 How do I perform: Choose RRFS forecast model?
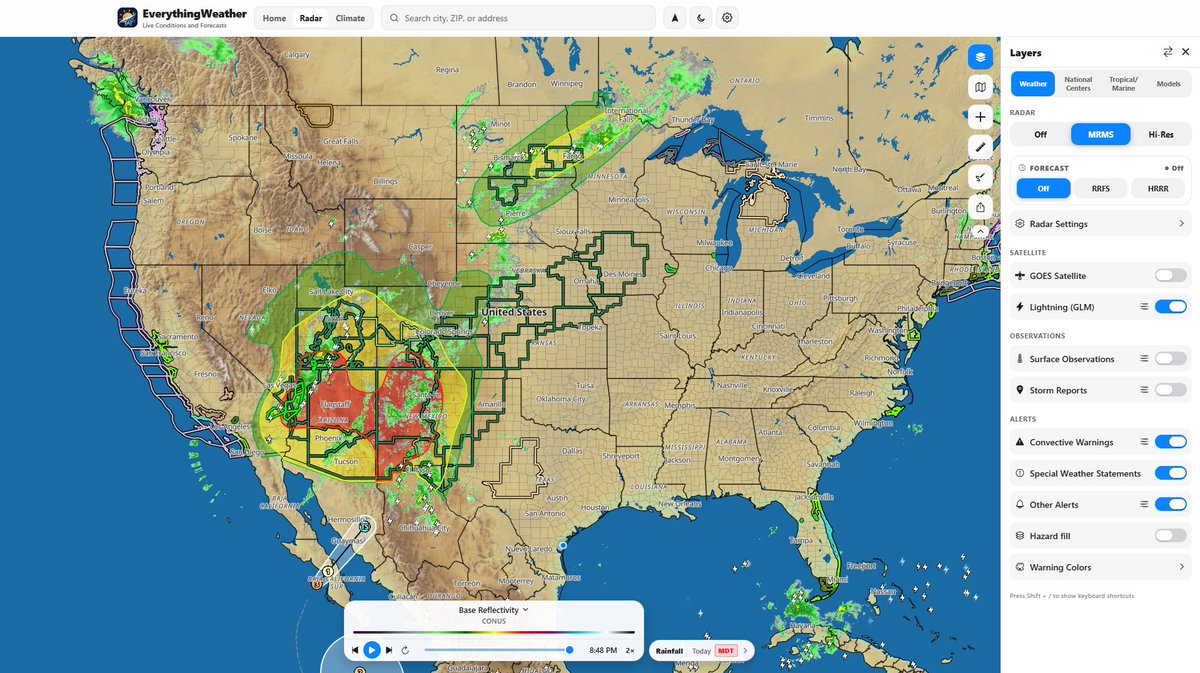click(1101, 188)
